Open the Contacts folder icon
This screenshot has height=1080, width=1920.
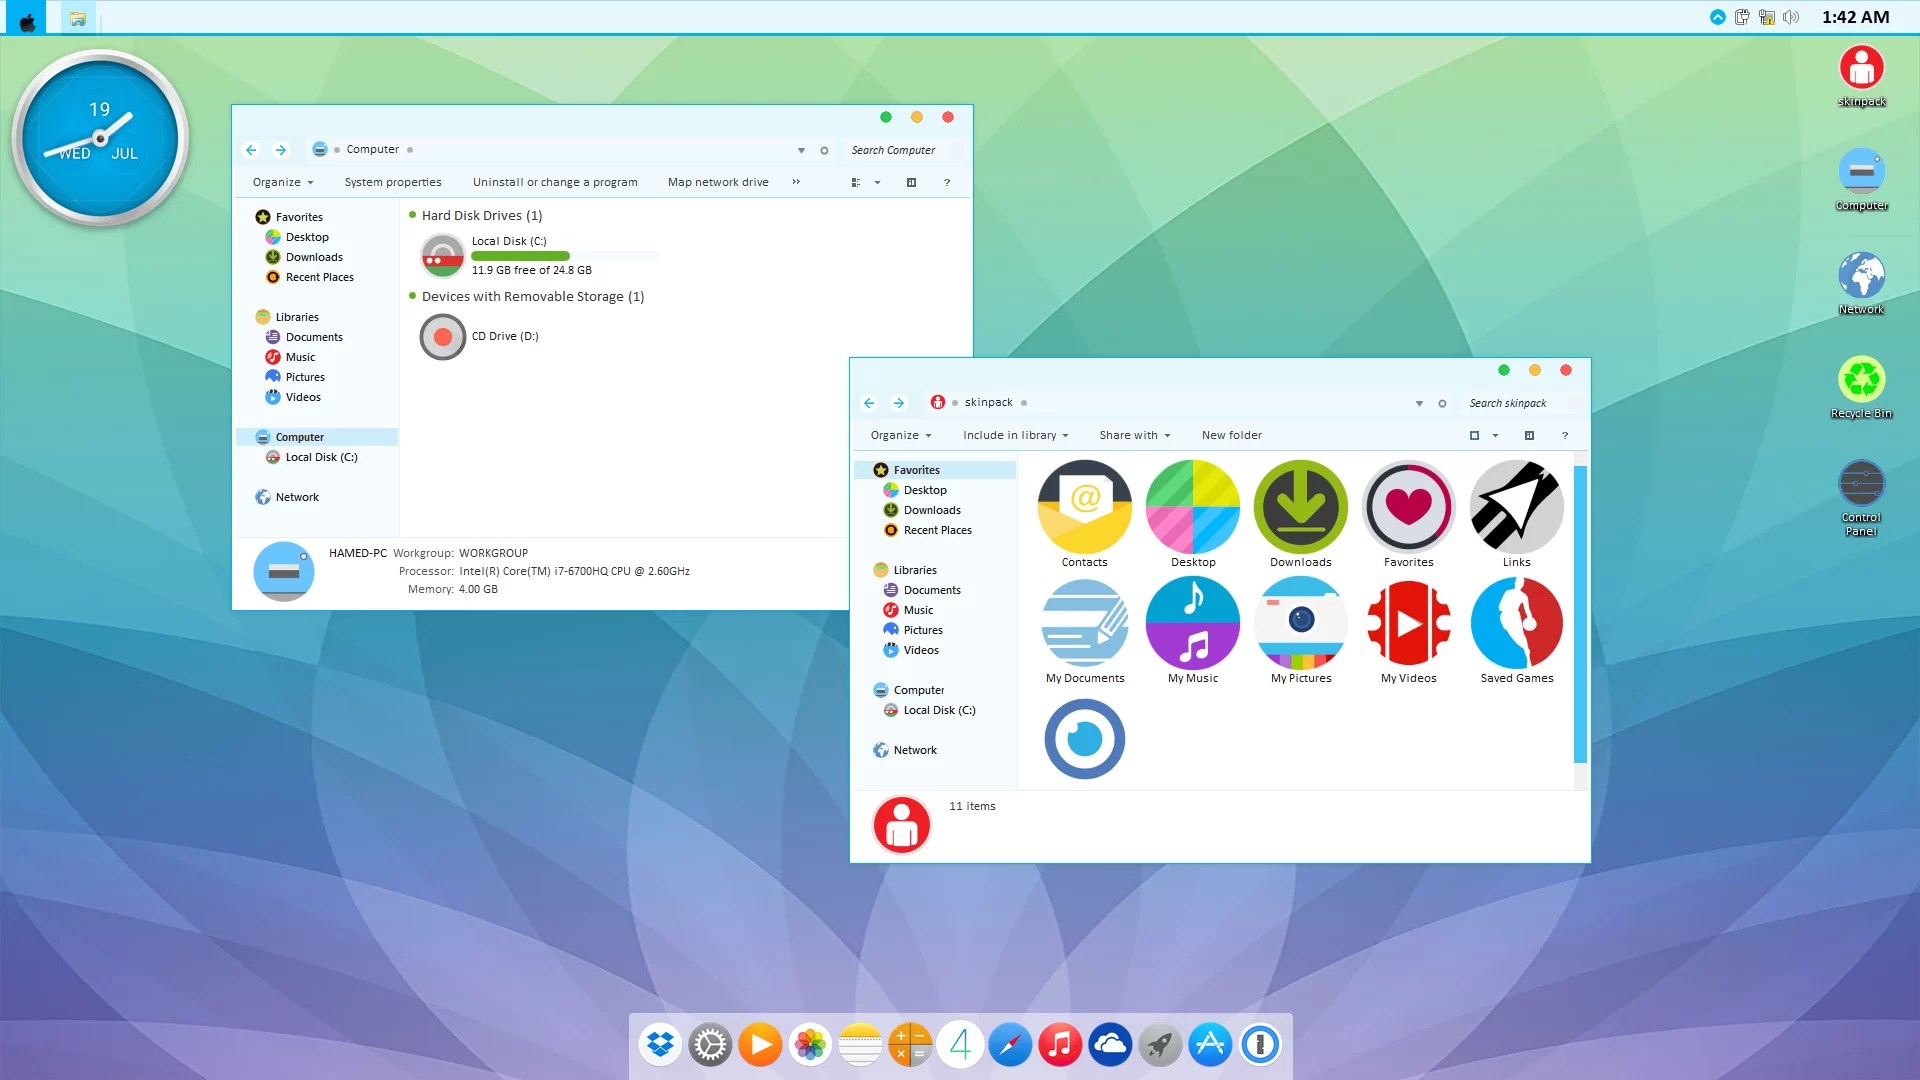click(1084, 508)
